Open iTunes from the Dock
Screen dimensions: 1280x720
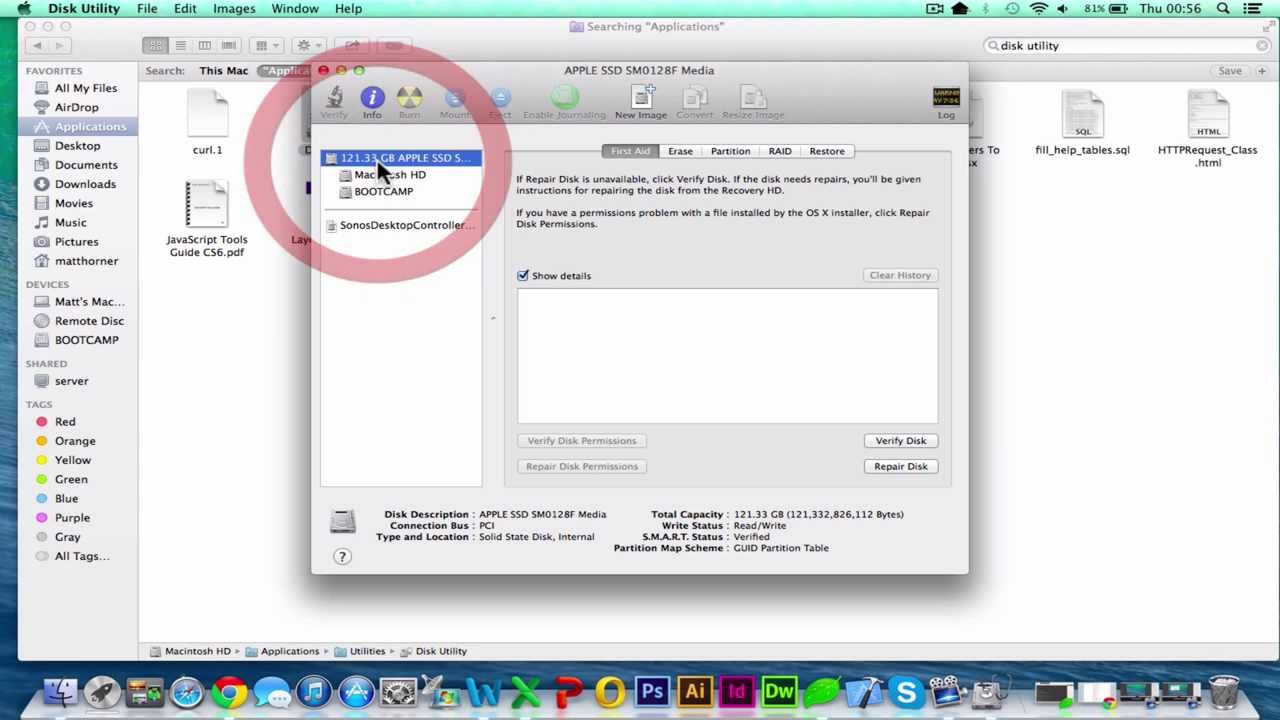click(314, 692)
